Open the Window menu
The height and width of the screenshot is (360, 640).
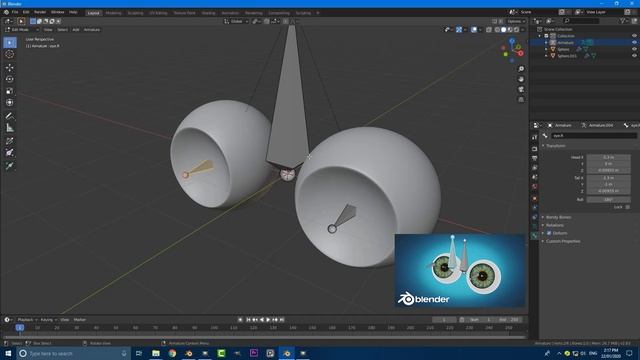tap(58, 12)
